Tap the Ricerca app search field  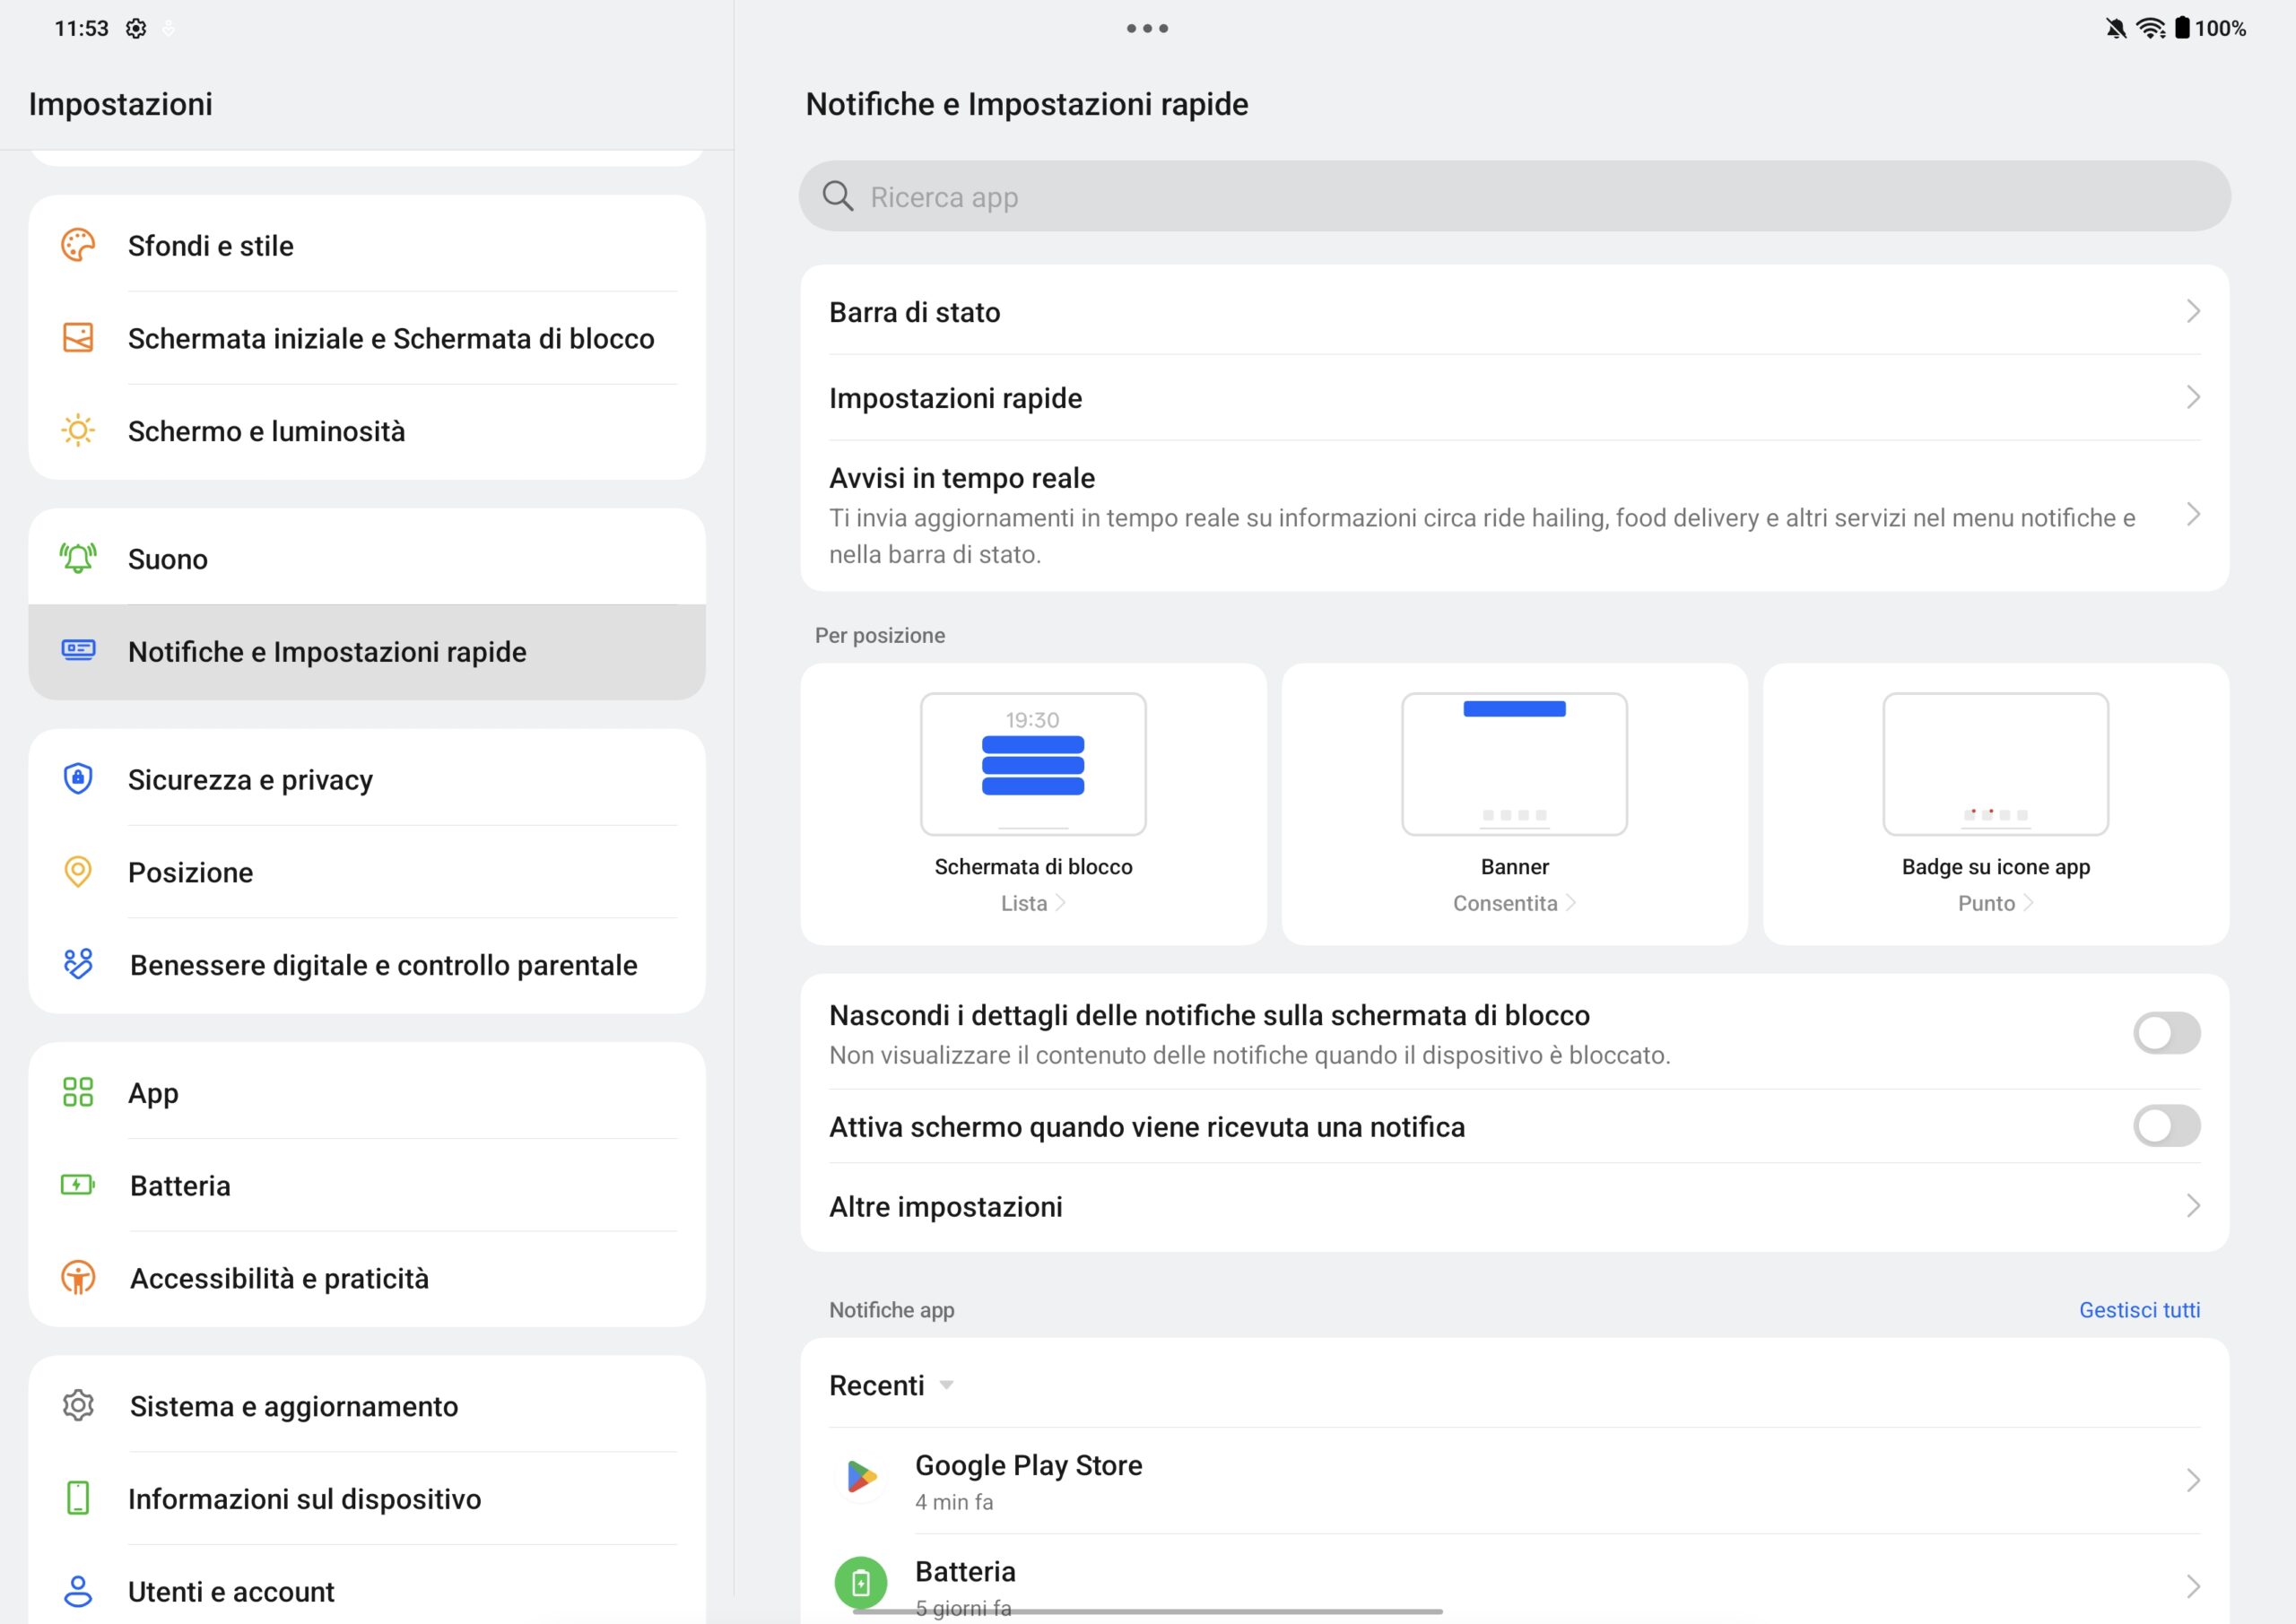coord(1514,196)
